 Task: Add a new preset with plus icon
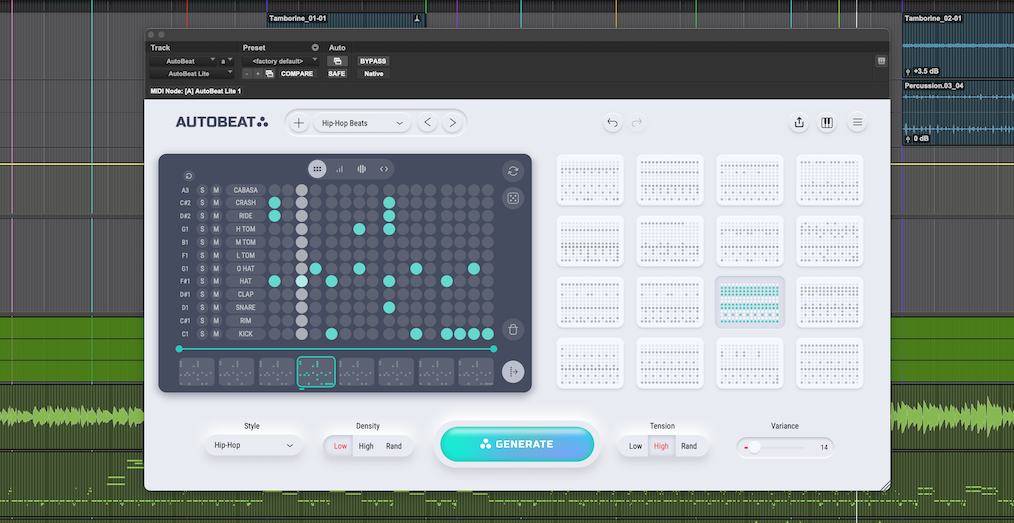(299, 123)
